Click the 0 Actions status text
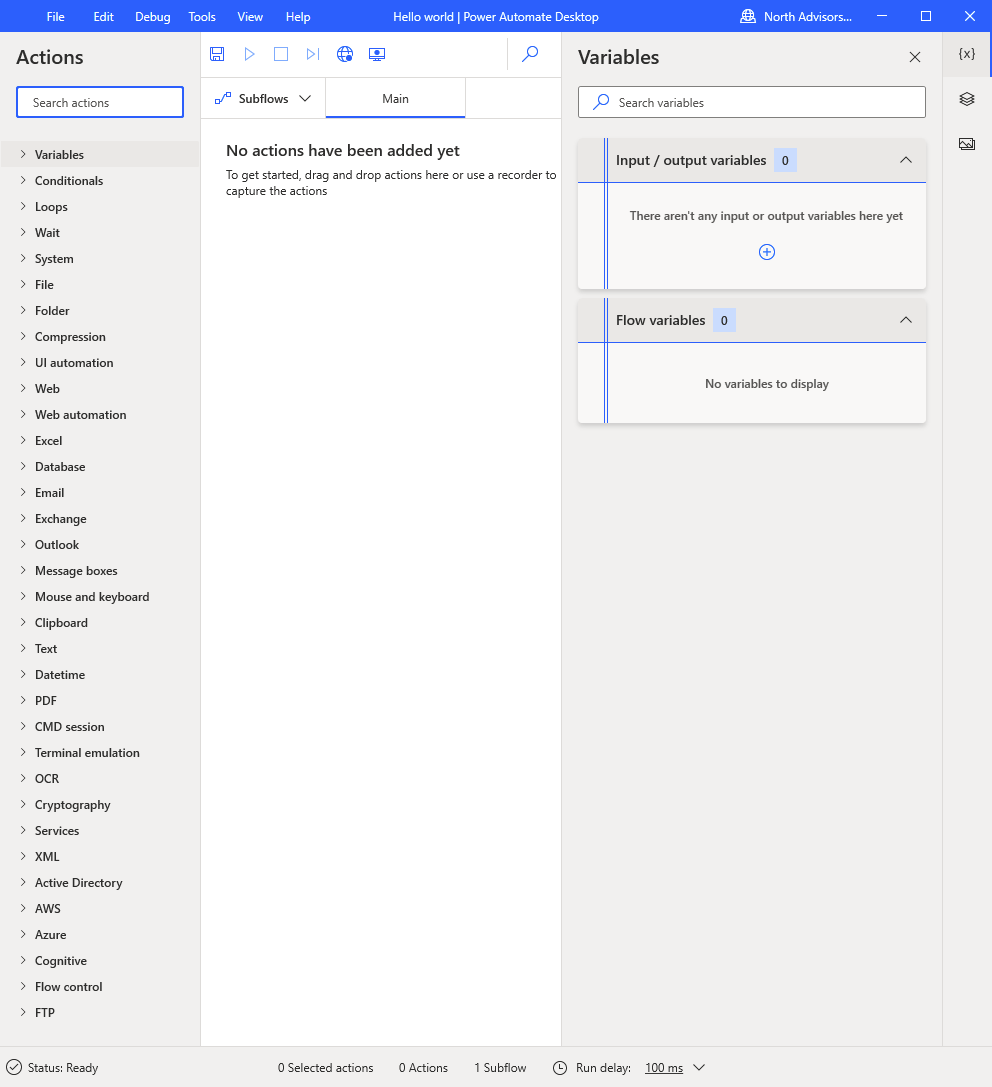Screen dimensions: 992x1087 tap(423, 1068)
